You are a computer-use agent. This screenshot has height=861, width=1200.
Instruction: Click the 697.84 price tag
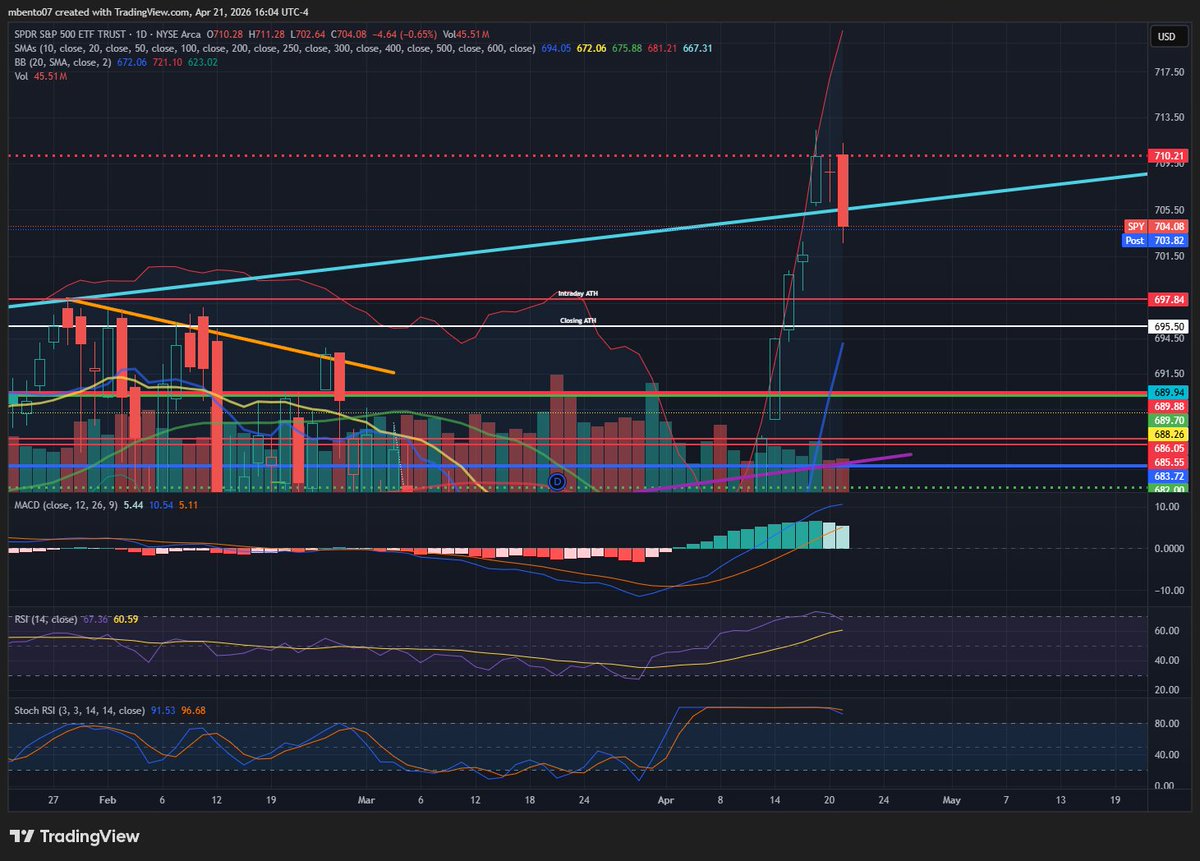click(1169, 299)
